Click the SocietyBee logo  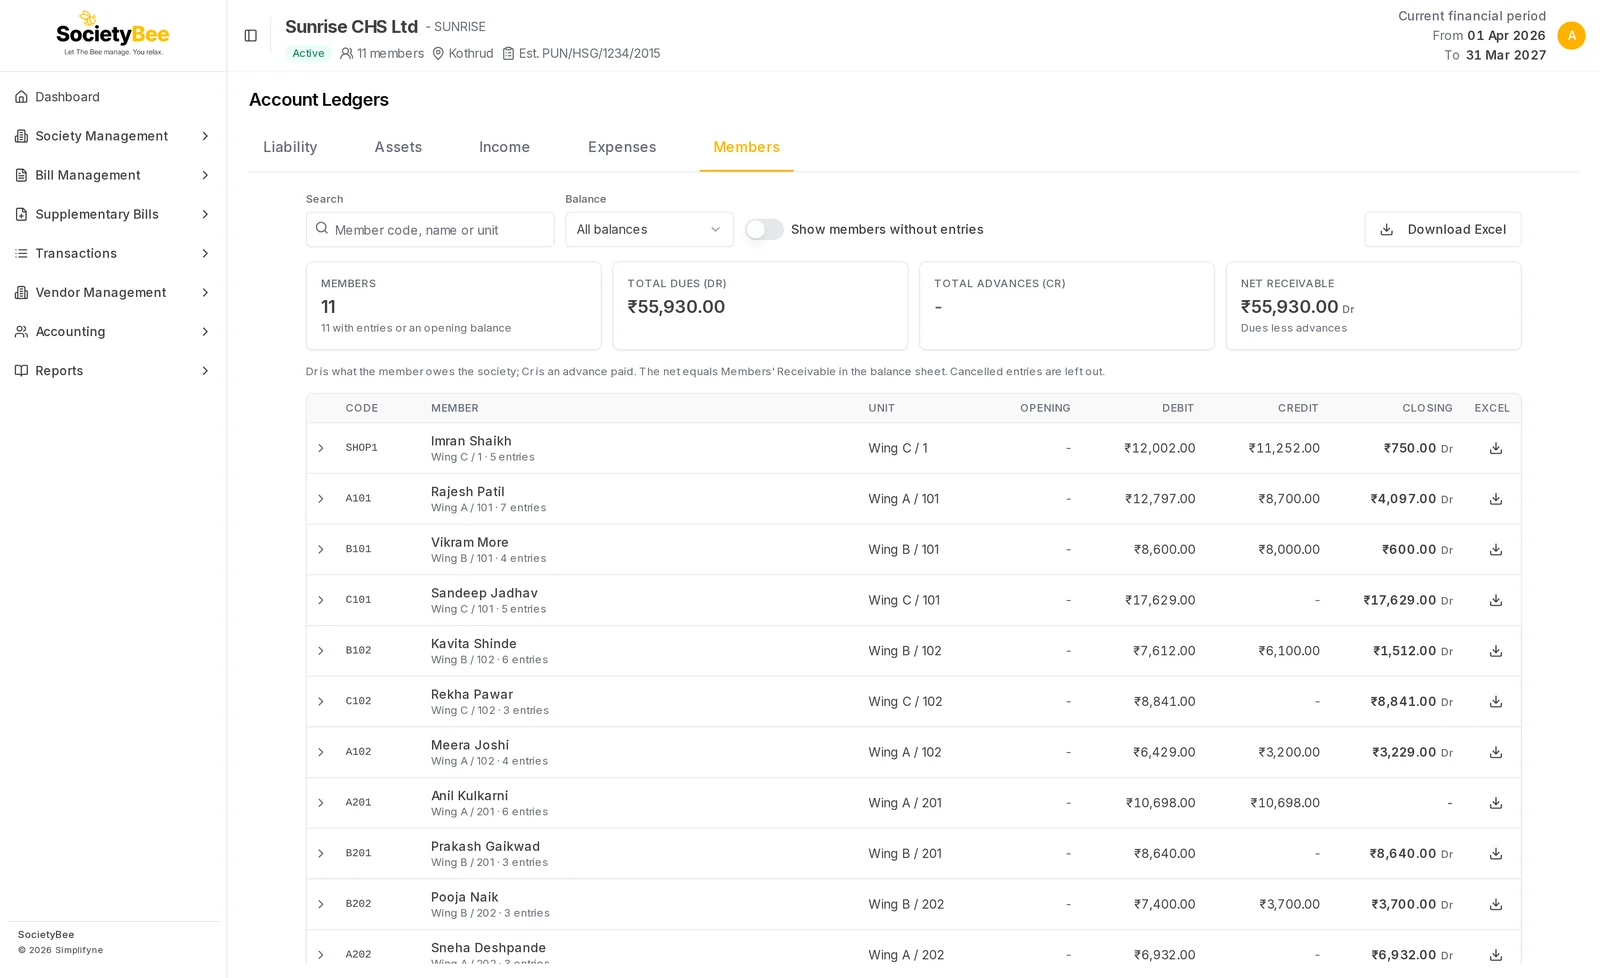pos(112,34)
